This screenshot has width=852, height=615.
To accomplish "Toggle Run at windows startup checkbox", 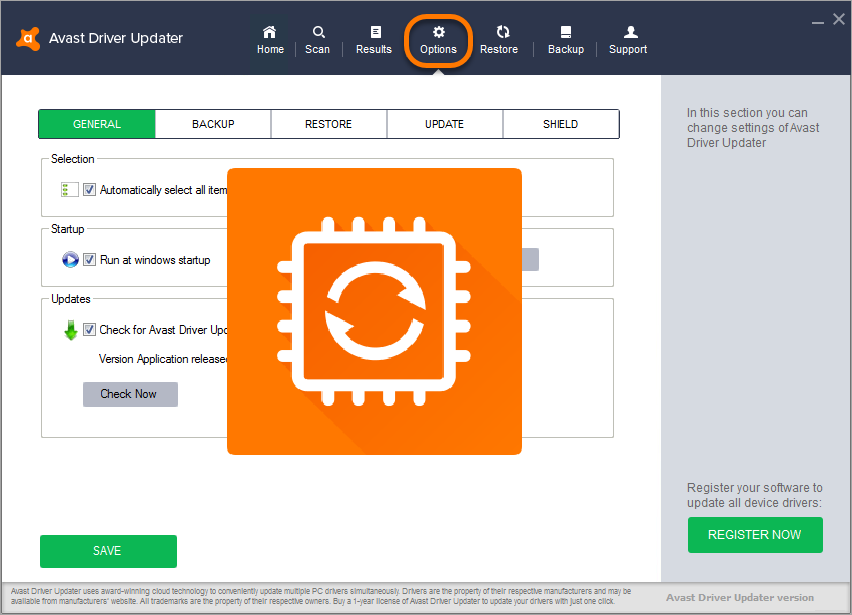I will pos(89,260).
